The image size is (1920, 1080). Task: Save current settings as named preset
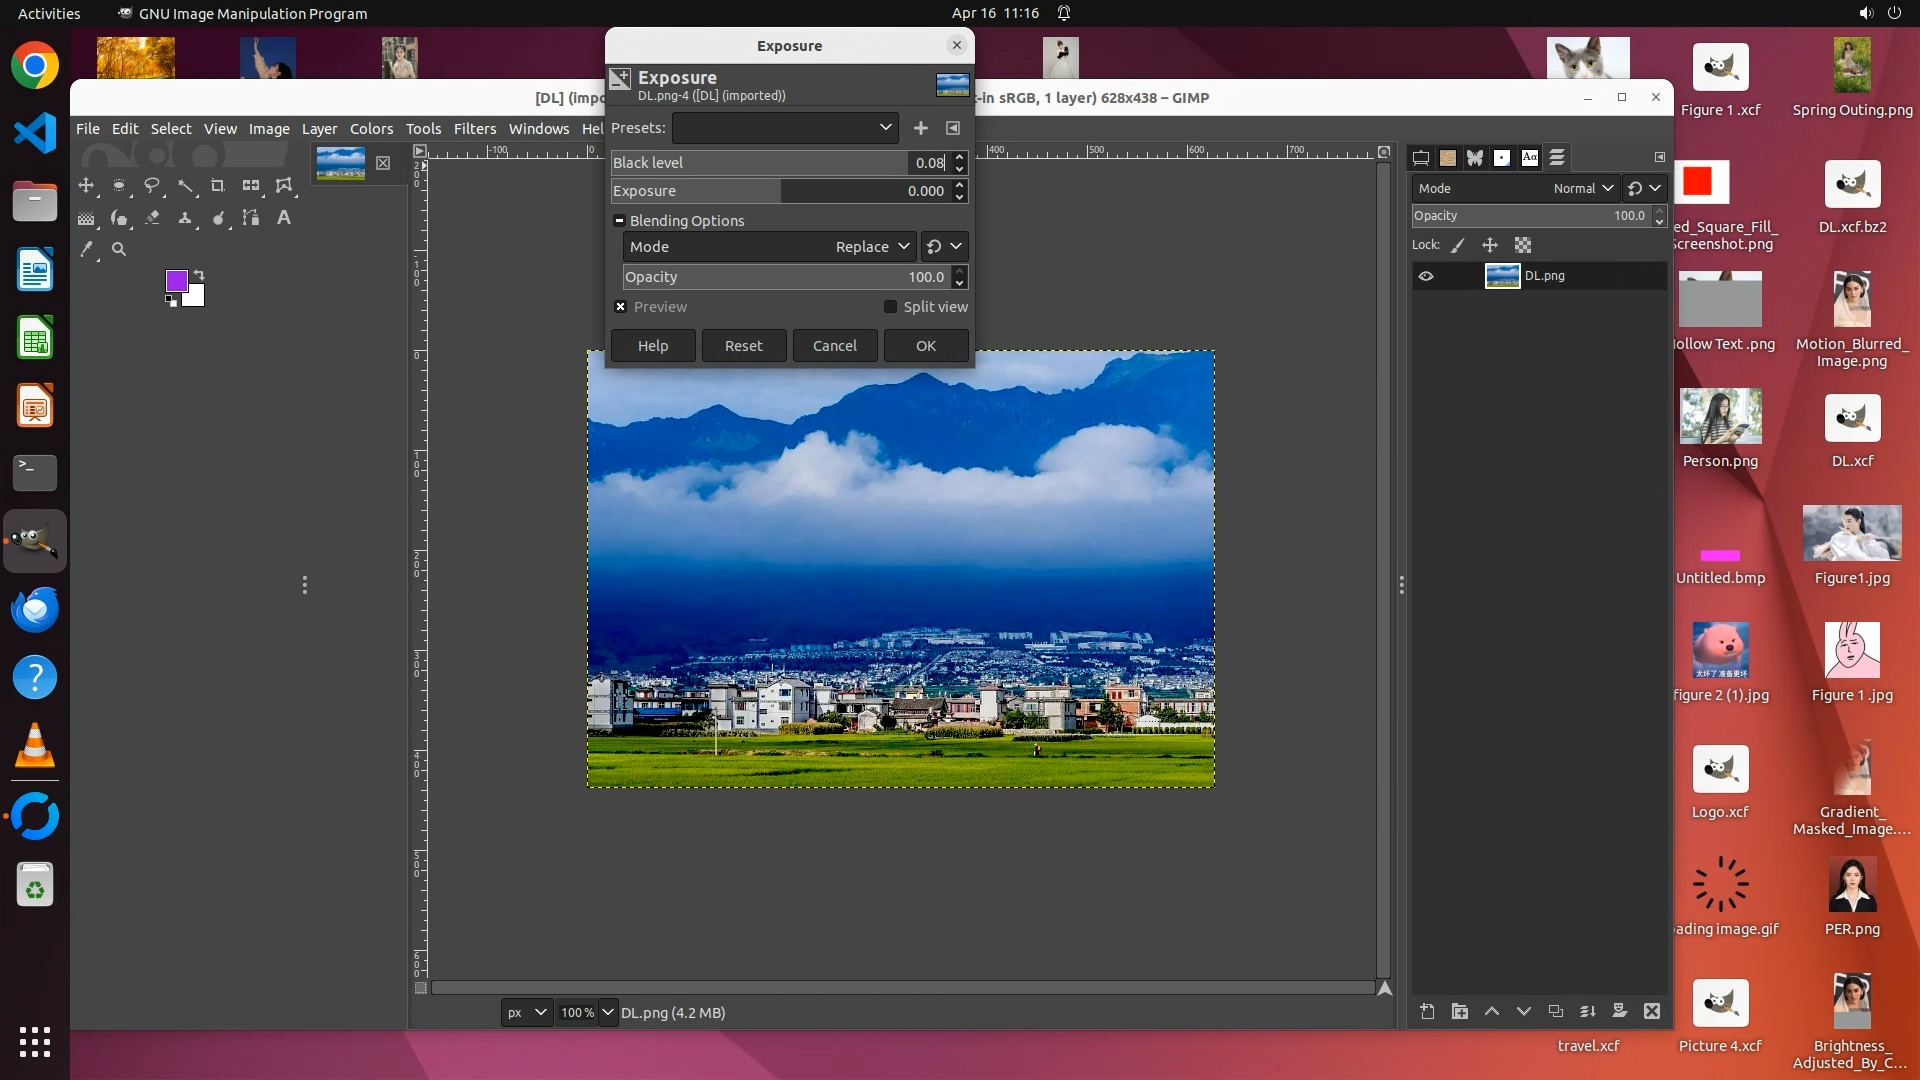pos(921,128)
